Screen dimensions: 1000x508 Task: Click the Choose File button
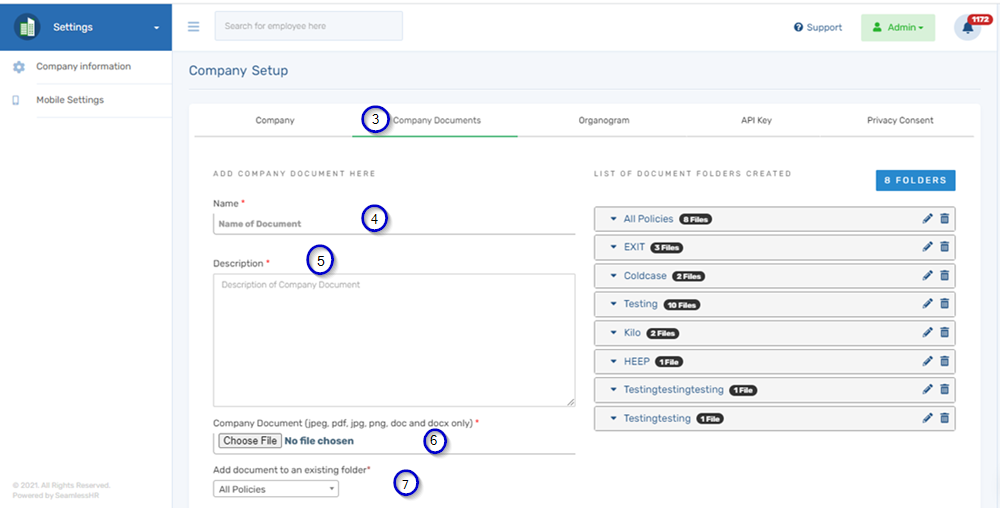point(249,440)
